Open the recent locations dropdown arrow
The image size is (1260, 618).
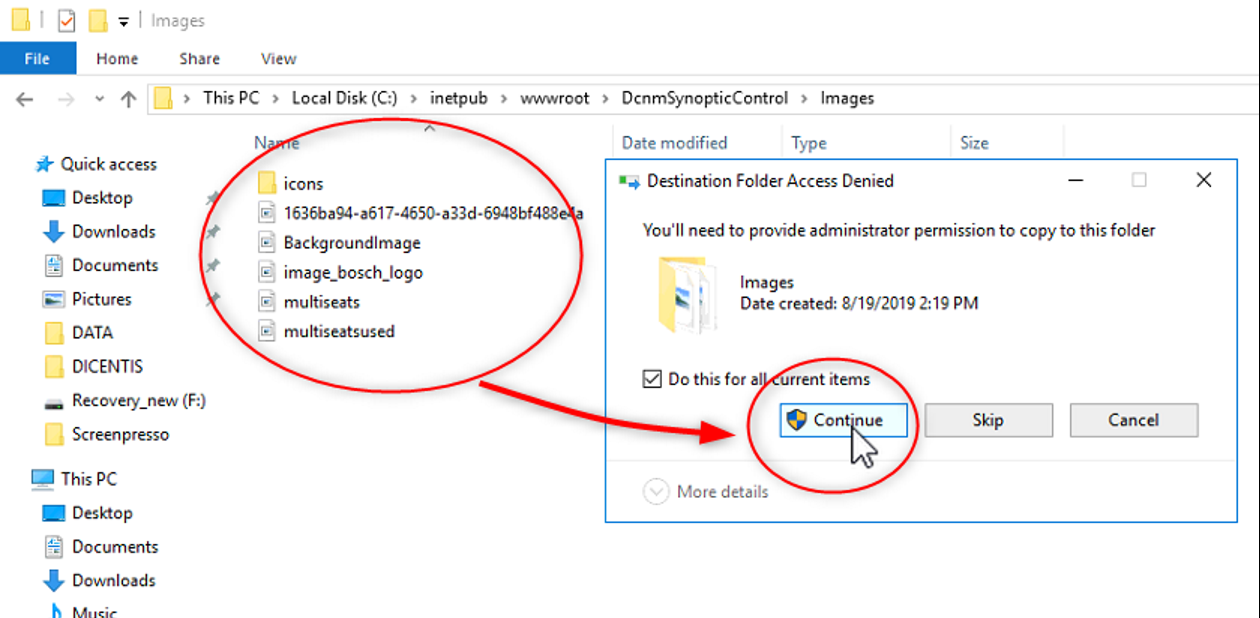tap(99, 99)
